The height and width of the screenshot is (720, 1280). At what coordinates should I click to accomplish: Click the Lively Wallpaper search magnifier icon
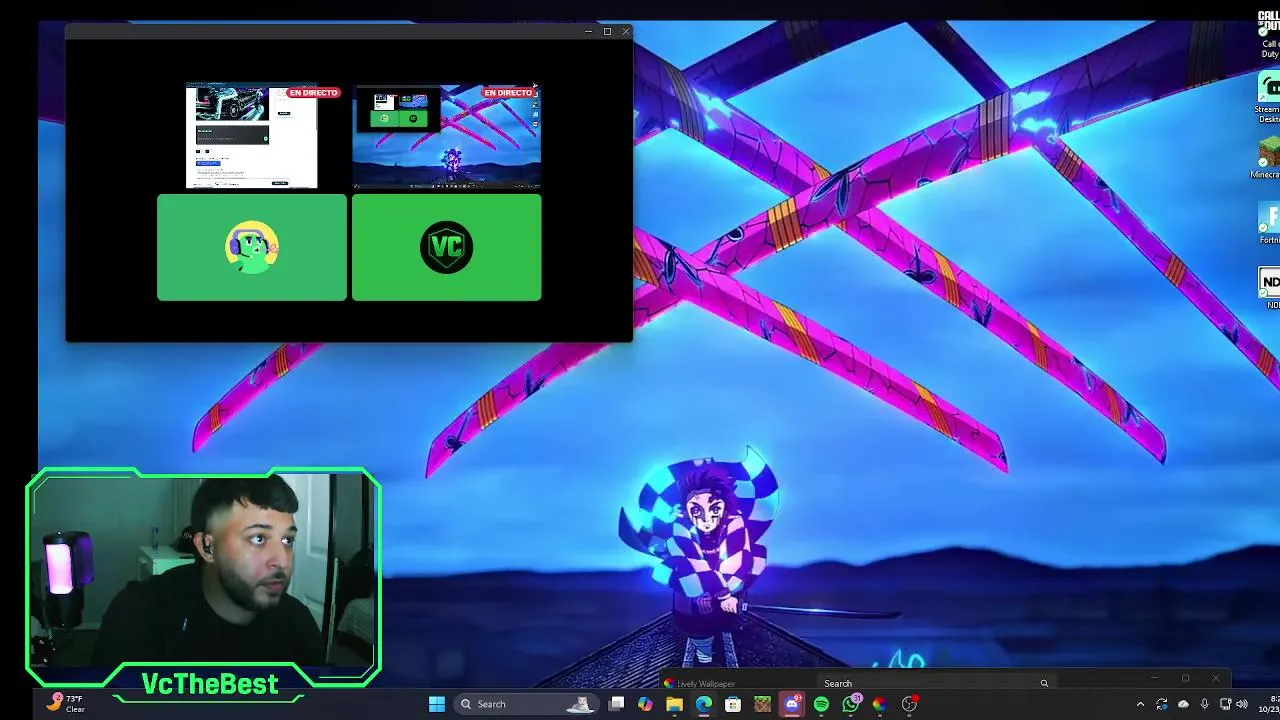tap(1044, 683)
